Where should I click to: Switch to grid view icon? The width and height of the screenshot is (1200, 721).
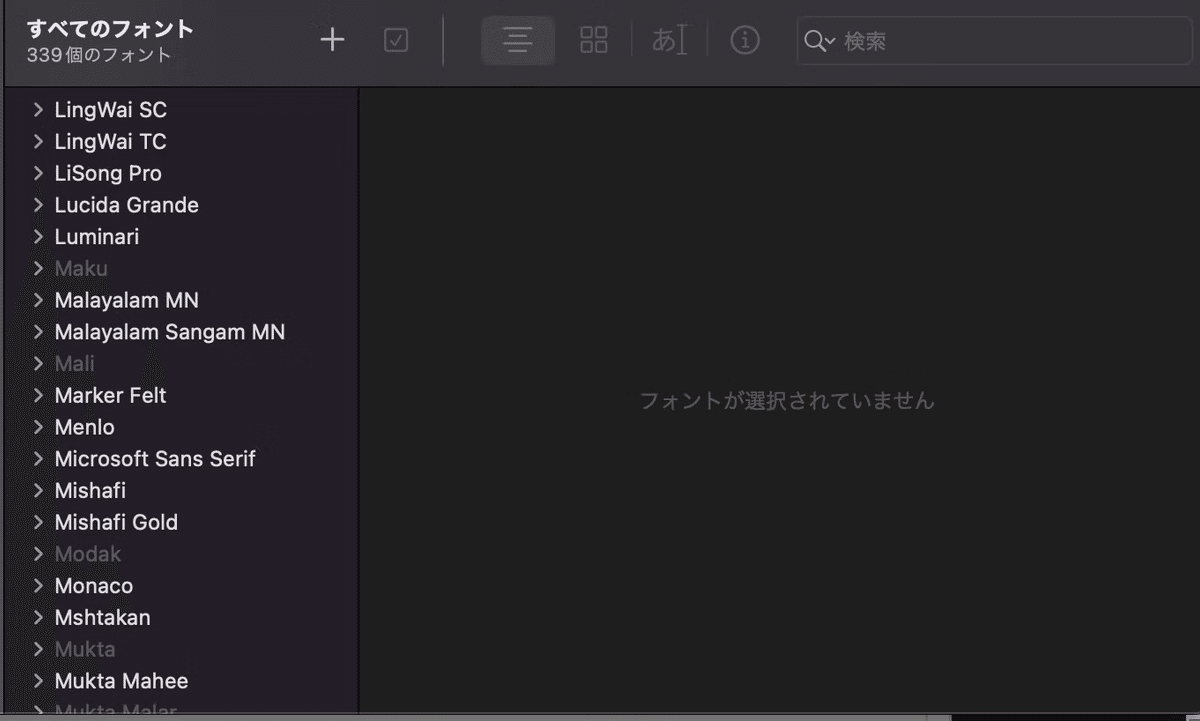tap(594, 40)
